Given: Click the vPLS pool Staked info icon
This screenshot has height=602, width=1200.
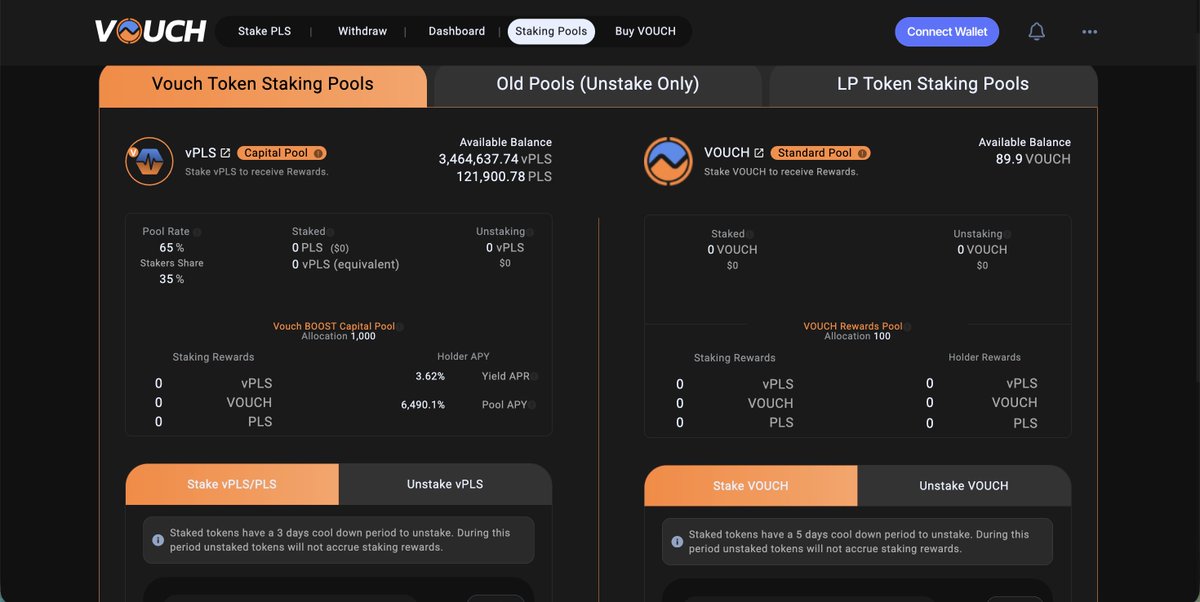Looking at the screenshot, I should [331, 232].
